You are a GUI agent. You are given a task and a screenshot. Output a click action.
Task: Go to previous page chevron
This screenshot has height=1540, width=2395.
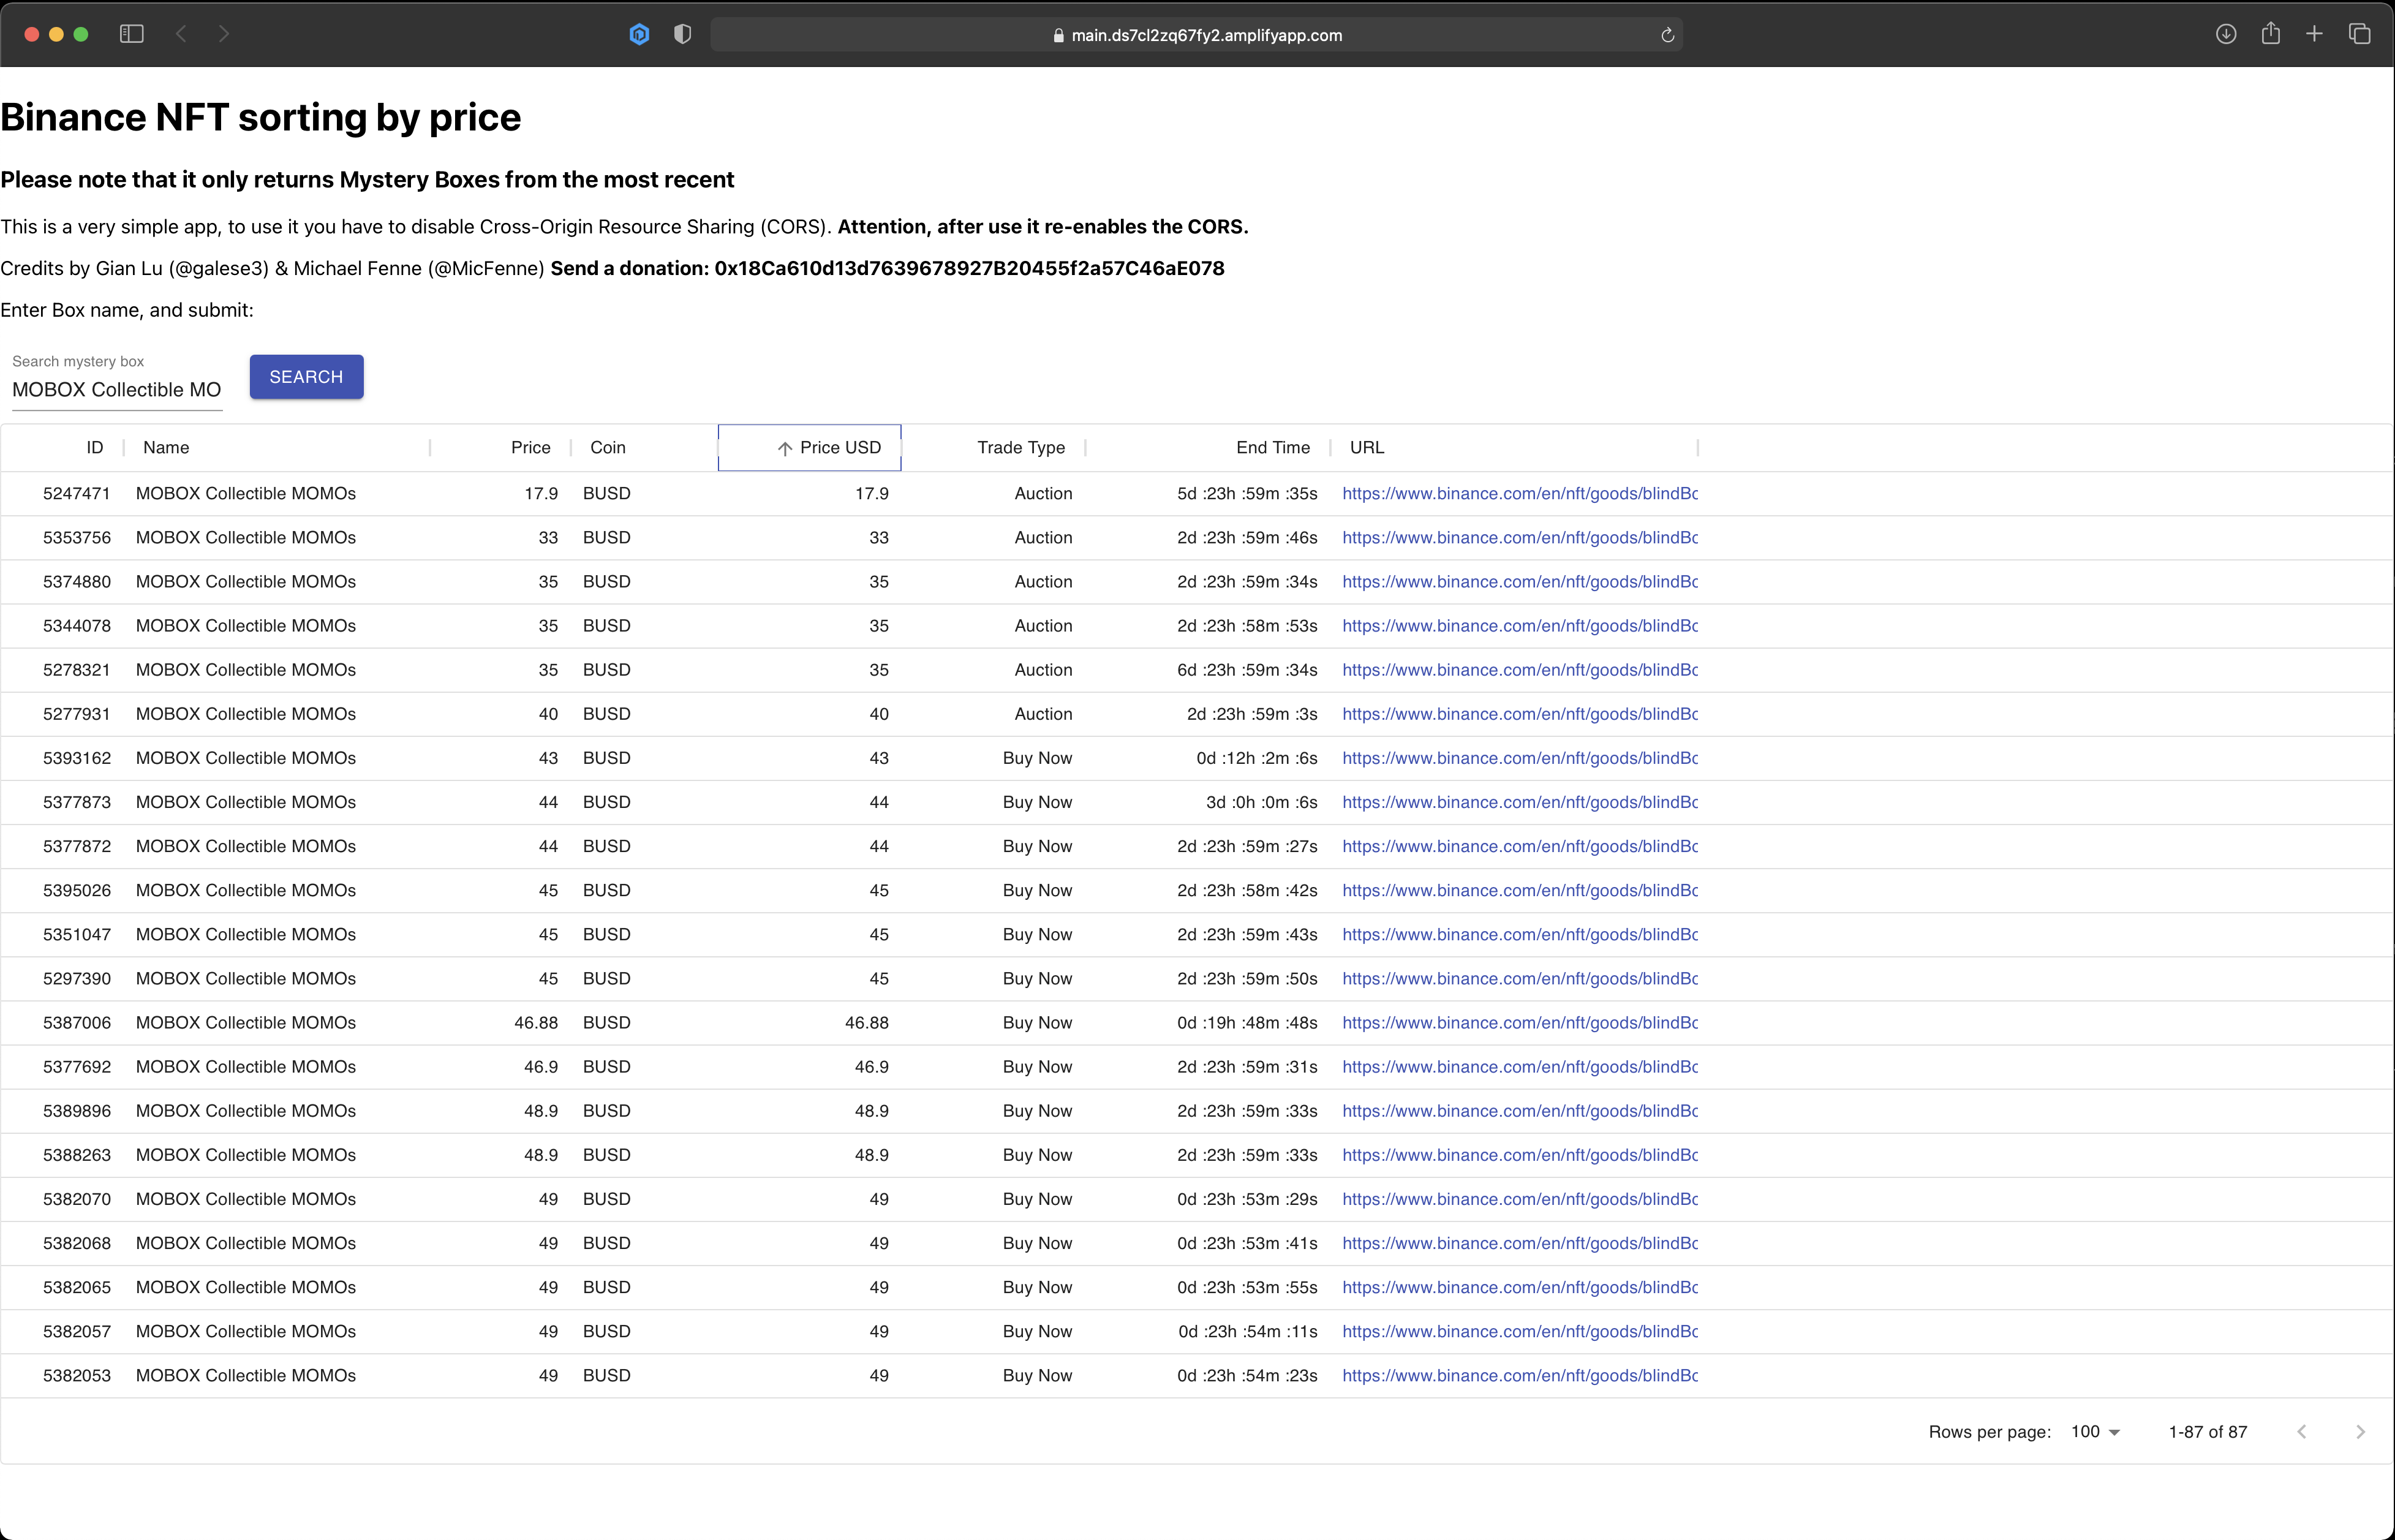click(x=2302, y=1432)
